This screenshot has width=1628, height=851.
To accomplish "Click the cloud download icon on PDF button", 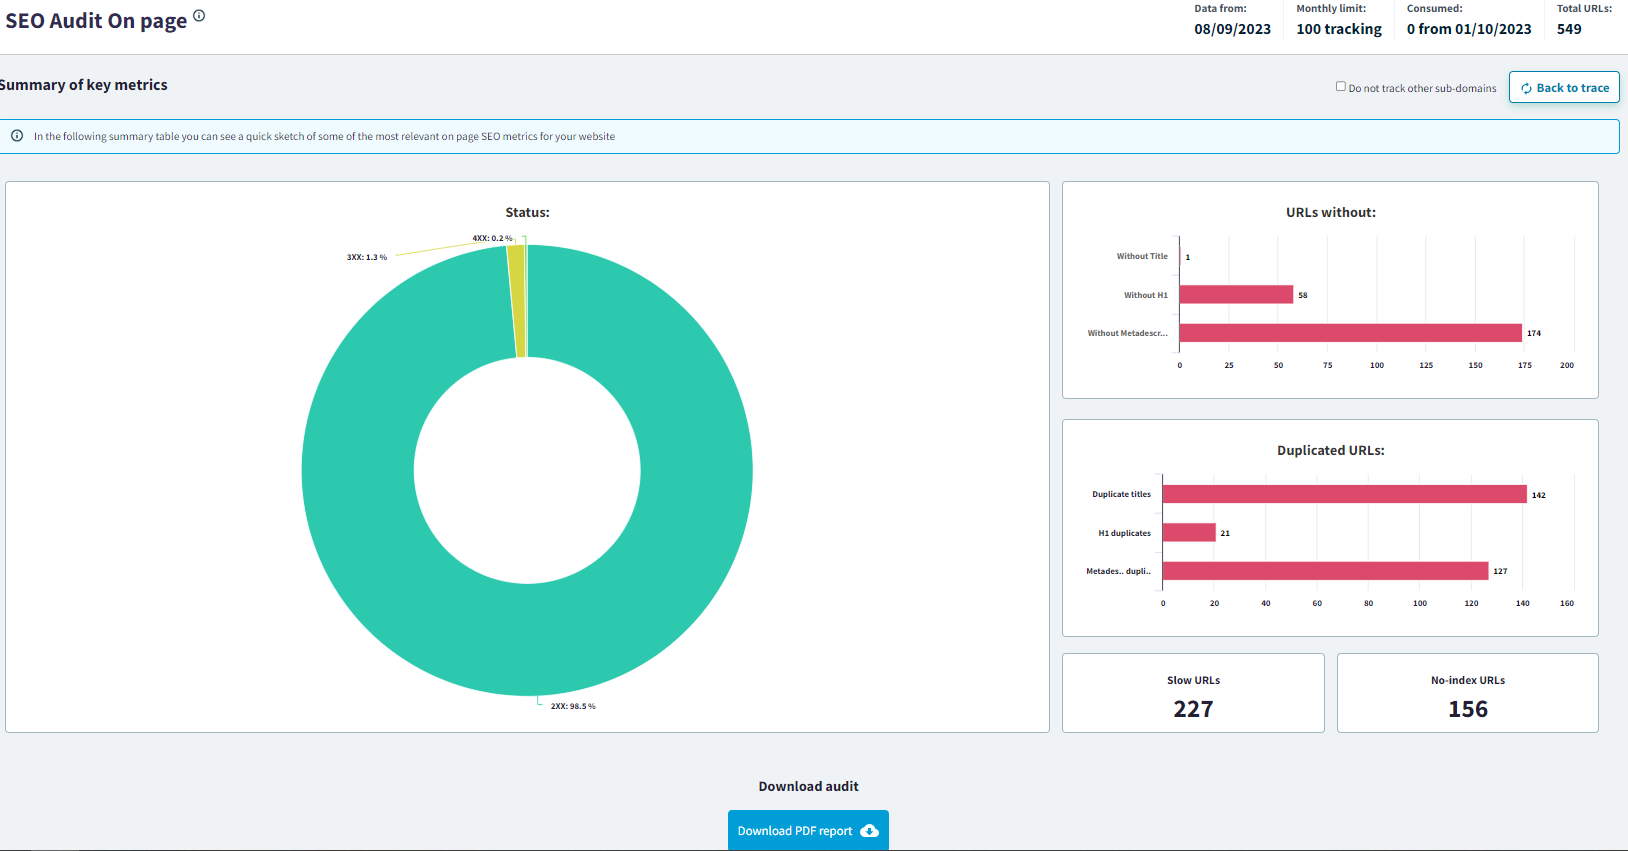I will tap(869, 831).
